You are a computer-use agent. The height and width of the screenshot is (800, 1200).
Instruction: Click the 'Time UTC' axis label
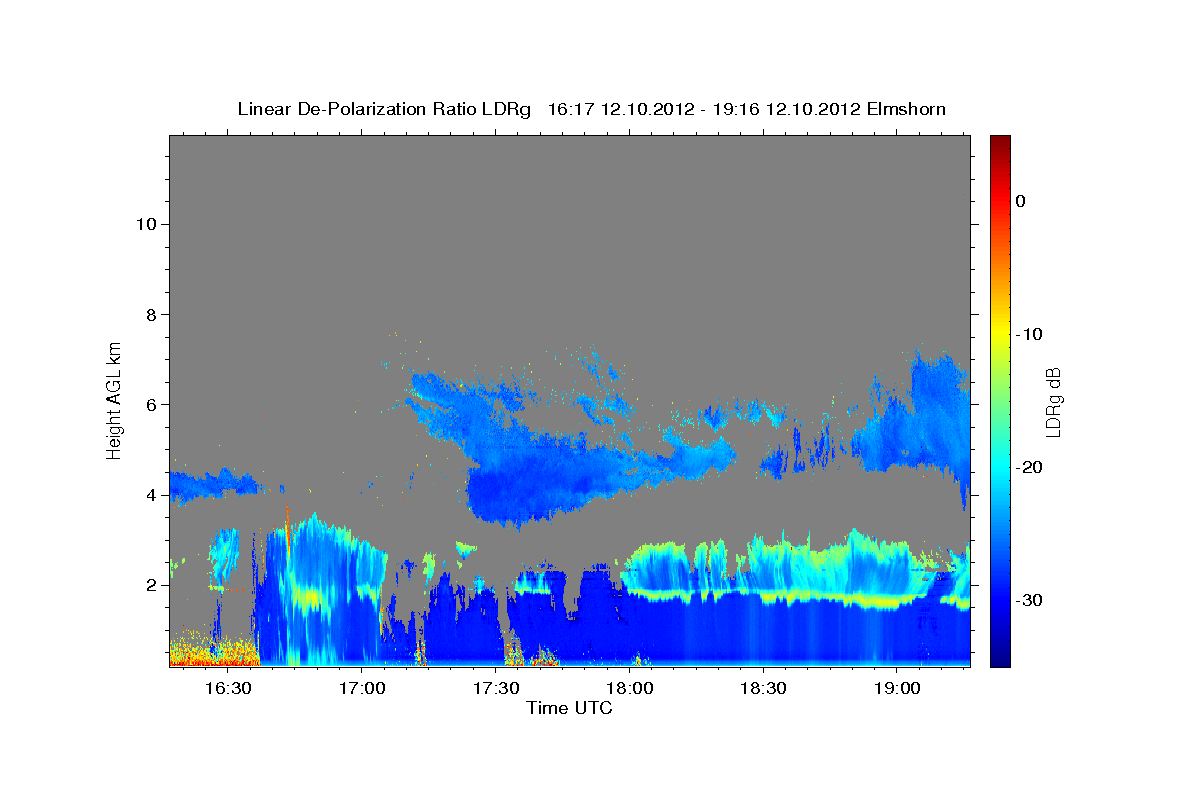569,708
